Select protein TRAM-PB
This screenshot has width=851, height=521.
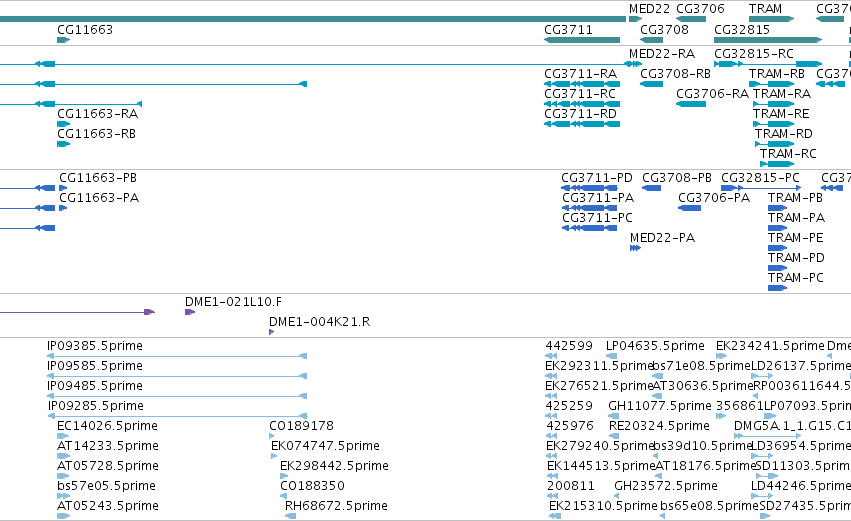[795, 198]
